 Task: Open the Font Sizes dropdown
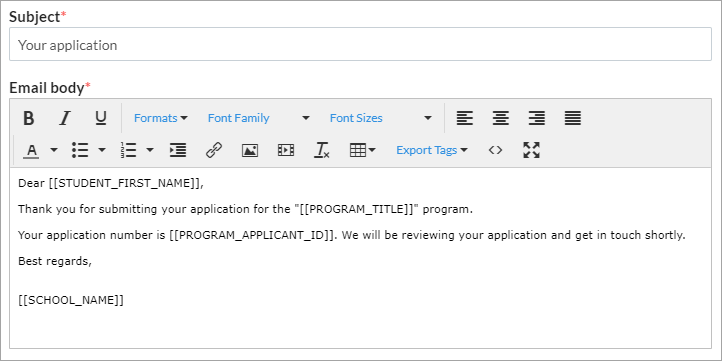pyautogui.click(x=381, y=118)
